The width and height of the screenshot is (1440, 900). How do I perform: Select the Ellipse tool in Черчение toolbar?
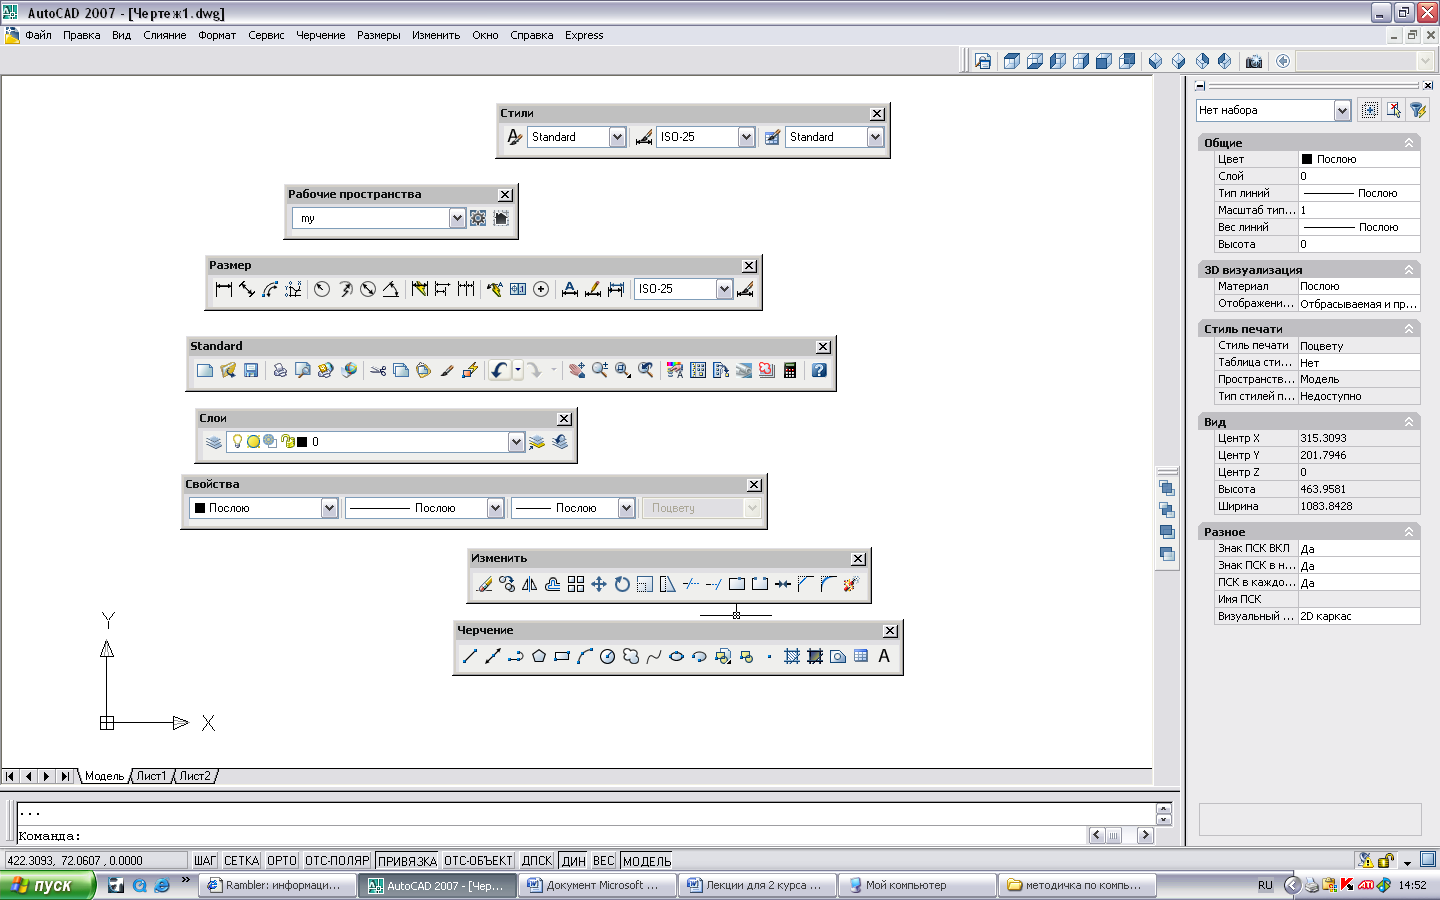click(676, 657)
